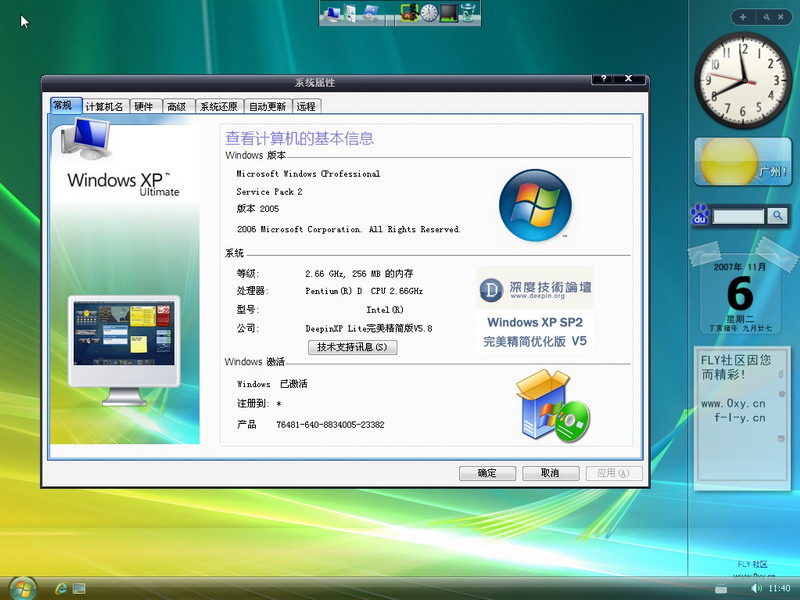The height and width of the screenshot is (600, 800).
Task: Confirm with the 确定 button
Action: click(487, 473)
